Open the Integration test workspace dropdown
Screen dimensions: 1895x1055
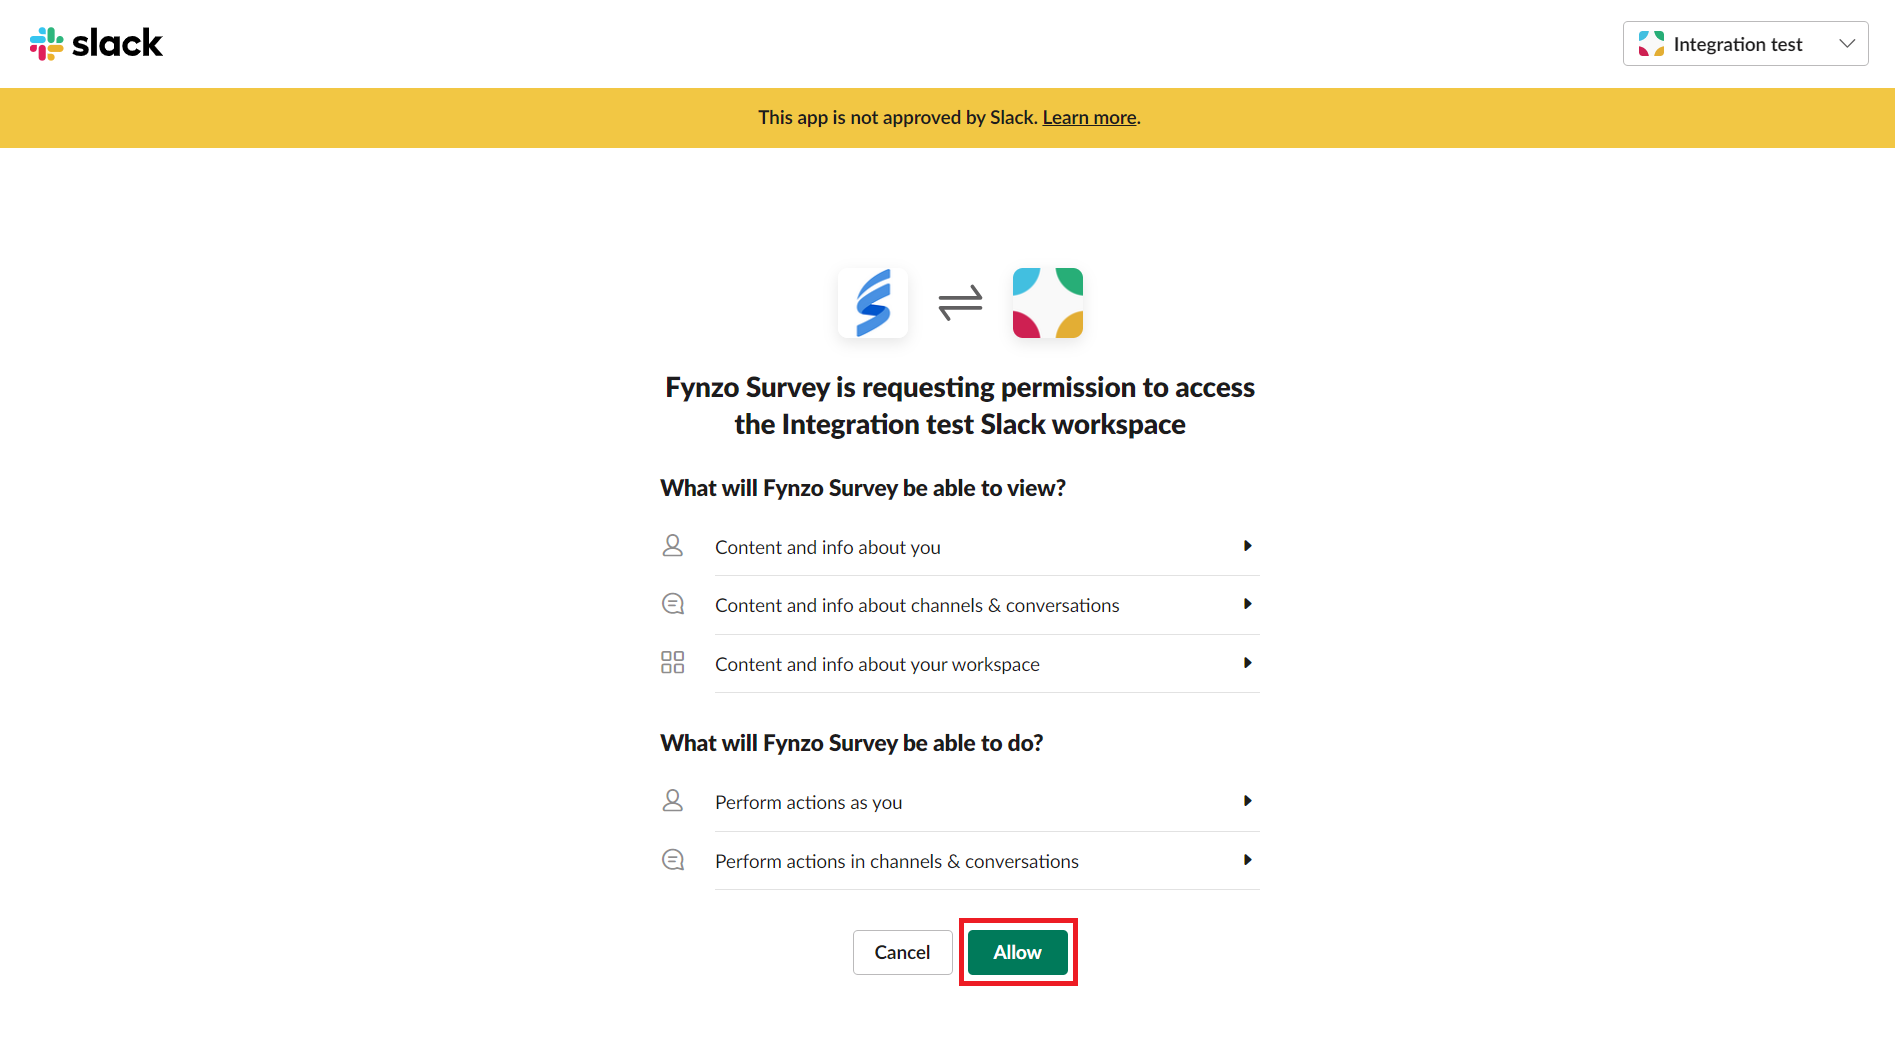pyautogui.click(x=1745, y=44)
